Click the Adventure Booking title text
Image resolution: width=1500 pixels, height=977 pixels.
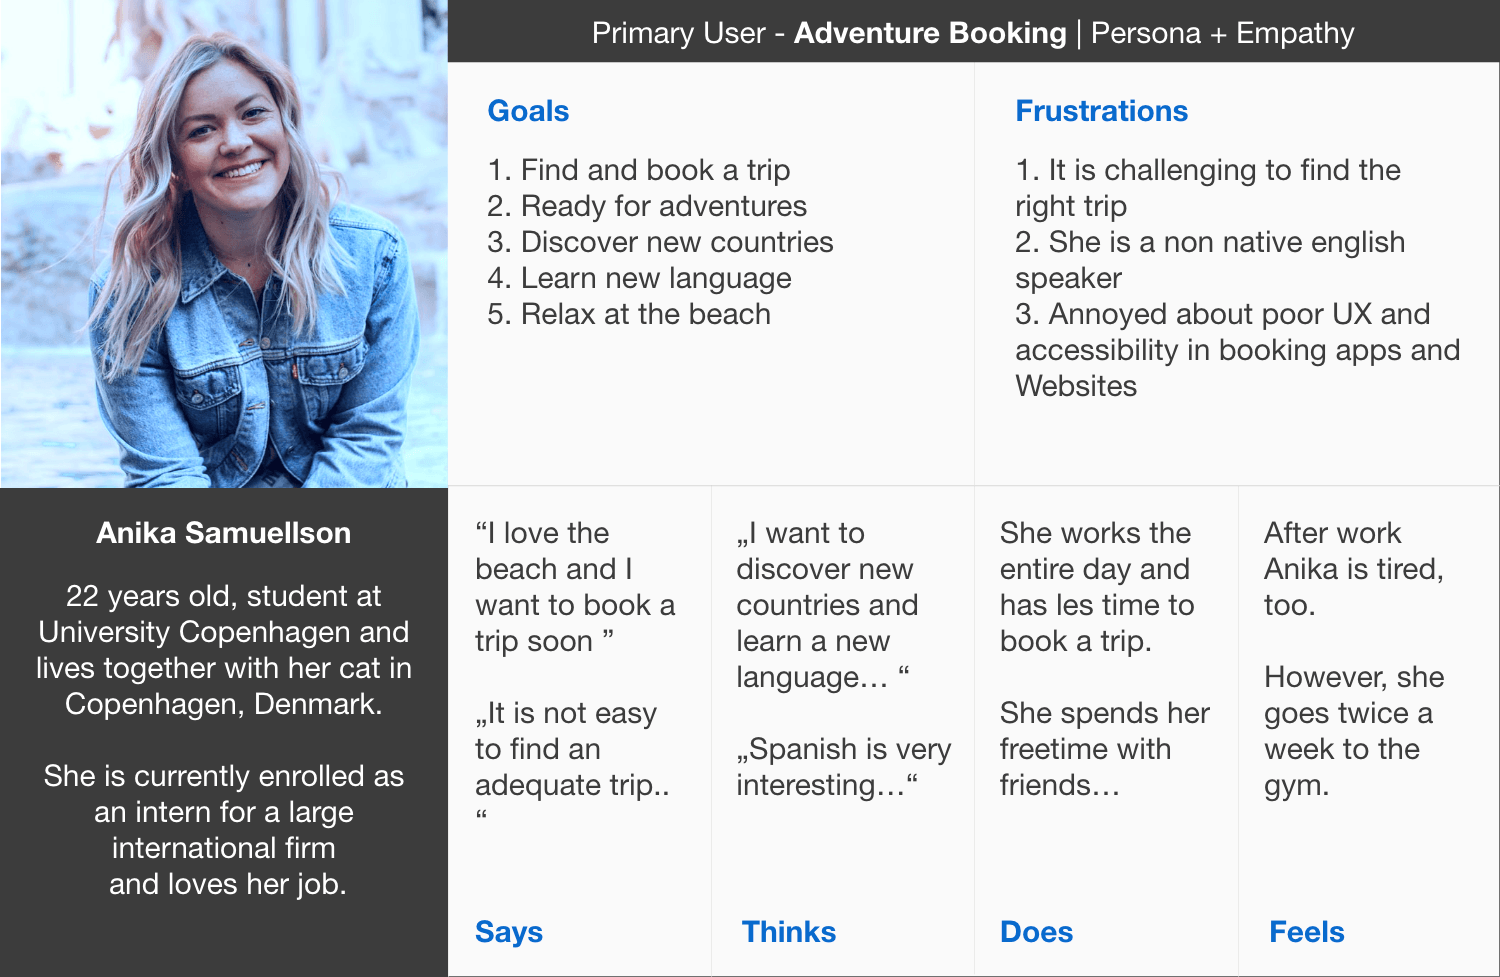(x=930, y=33)
